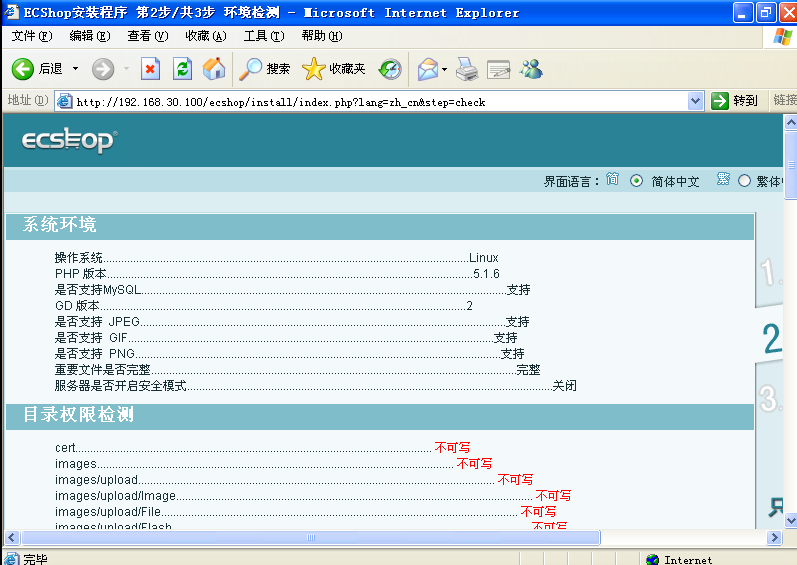Open the Back history dropdown arrow
Image resolution: width=797 pixels, height=565 pixels.
(x=75, y=69)
